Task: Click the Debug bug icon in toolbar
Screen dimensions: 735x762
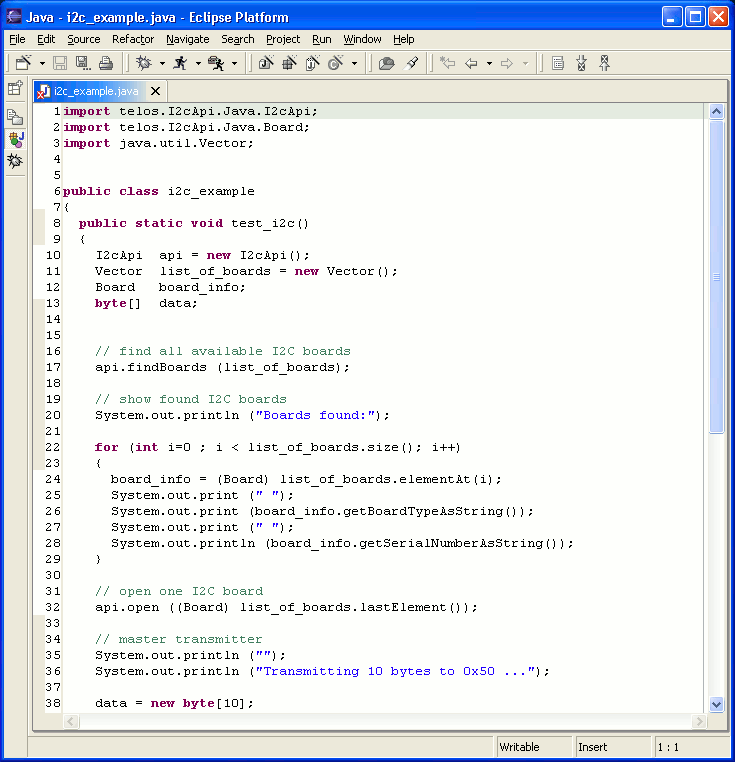Action: pyautogui.click(x=144, y=63)
